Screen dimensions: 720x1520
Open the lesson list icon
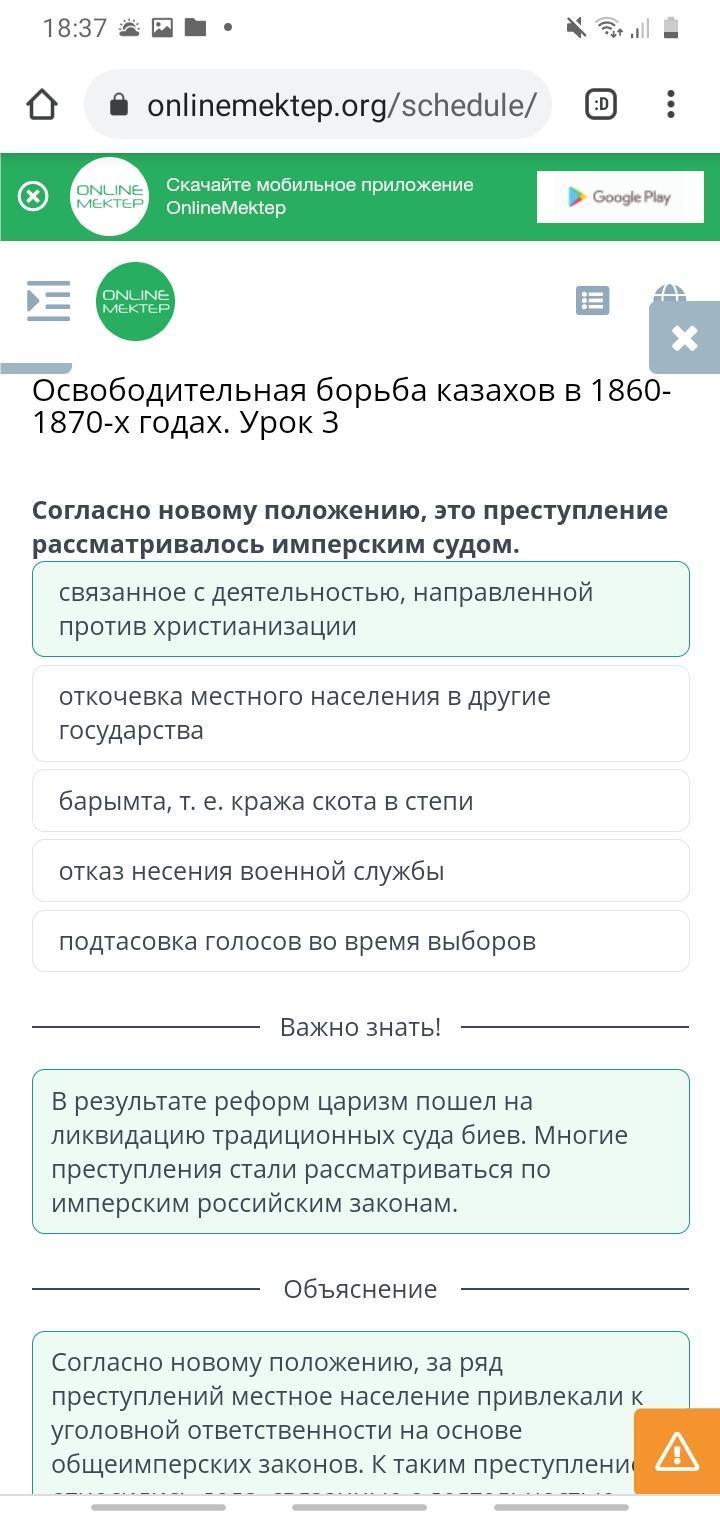593,300
